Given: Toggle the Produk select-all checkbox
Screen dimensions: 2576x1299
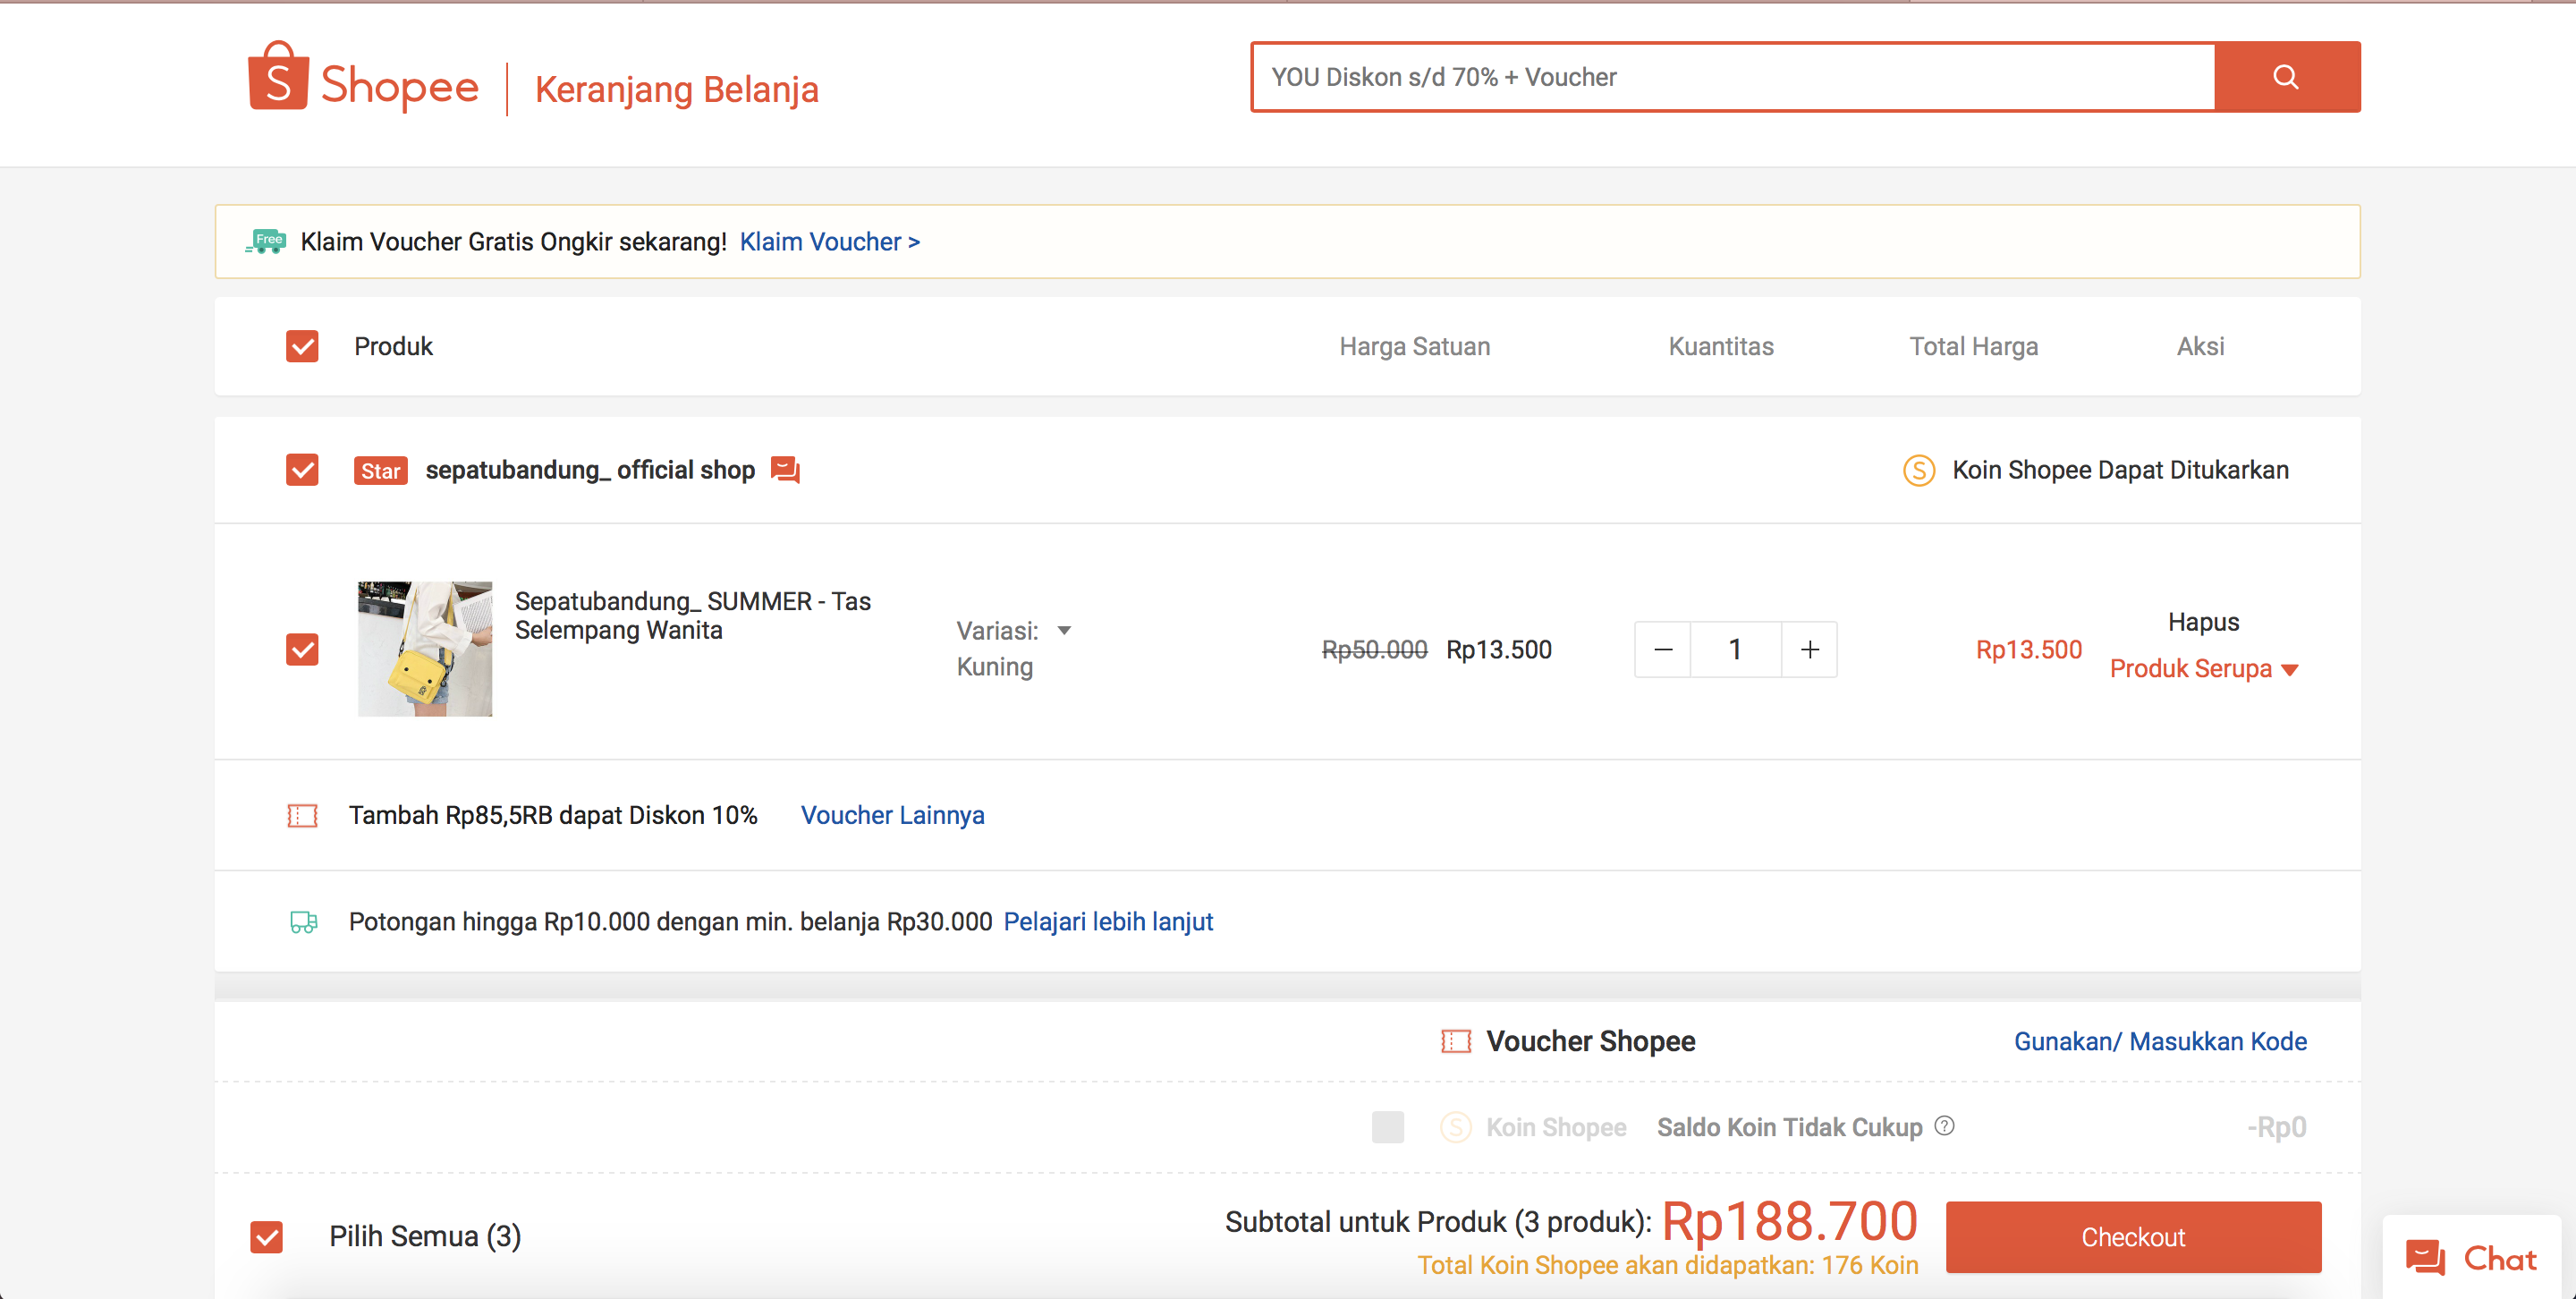Looking at the screenshot, I should pyautogui.click(x=302, y=346).
